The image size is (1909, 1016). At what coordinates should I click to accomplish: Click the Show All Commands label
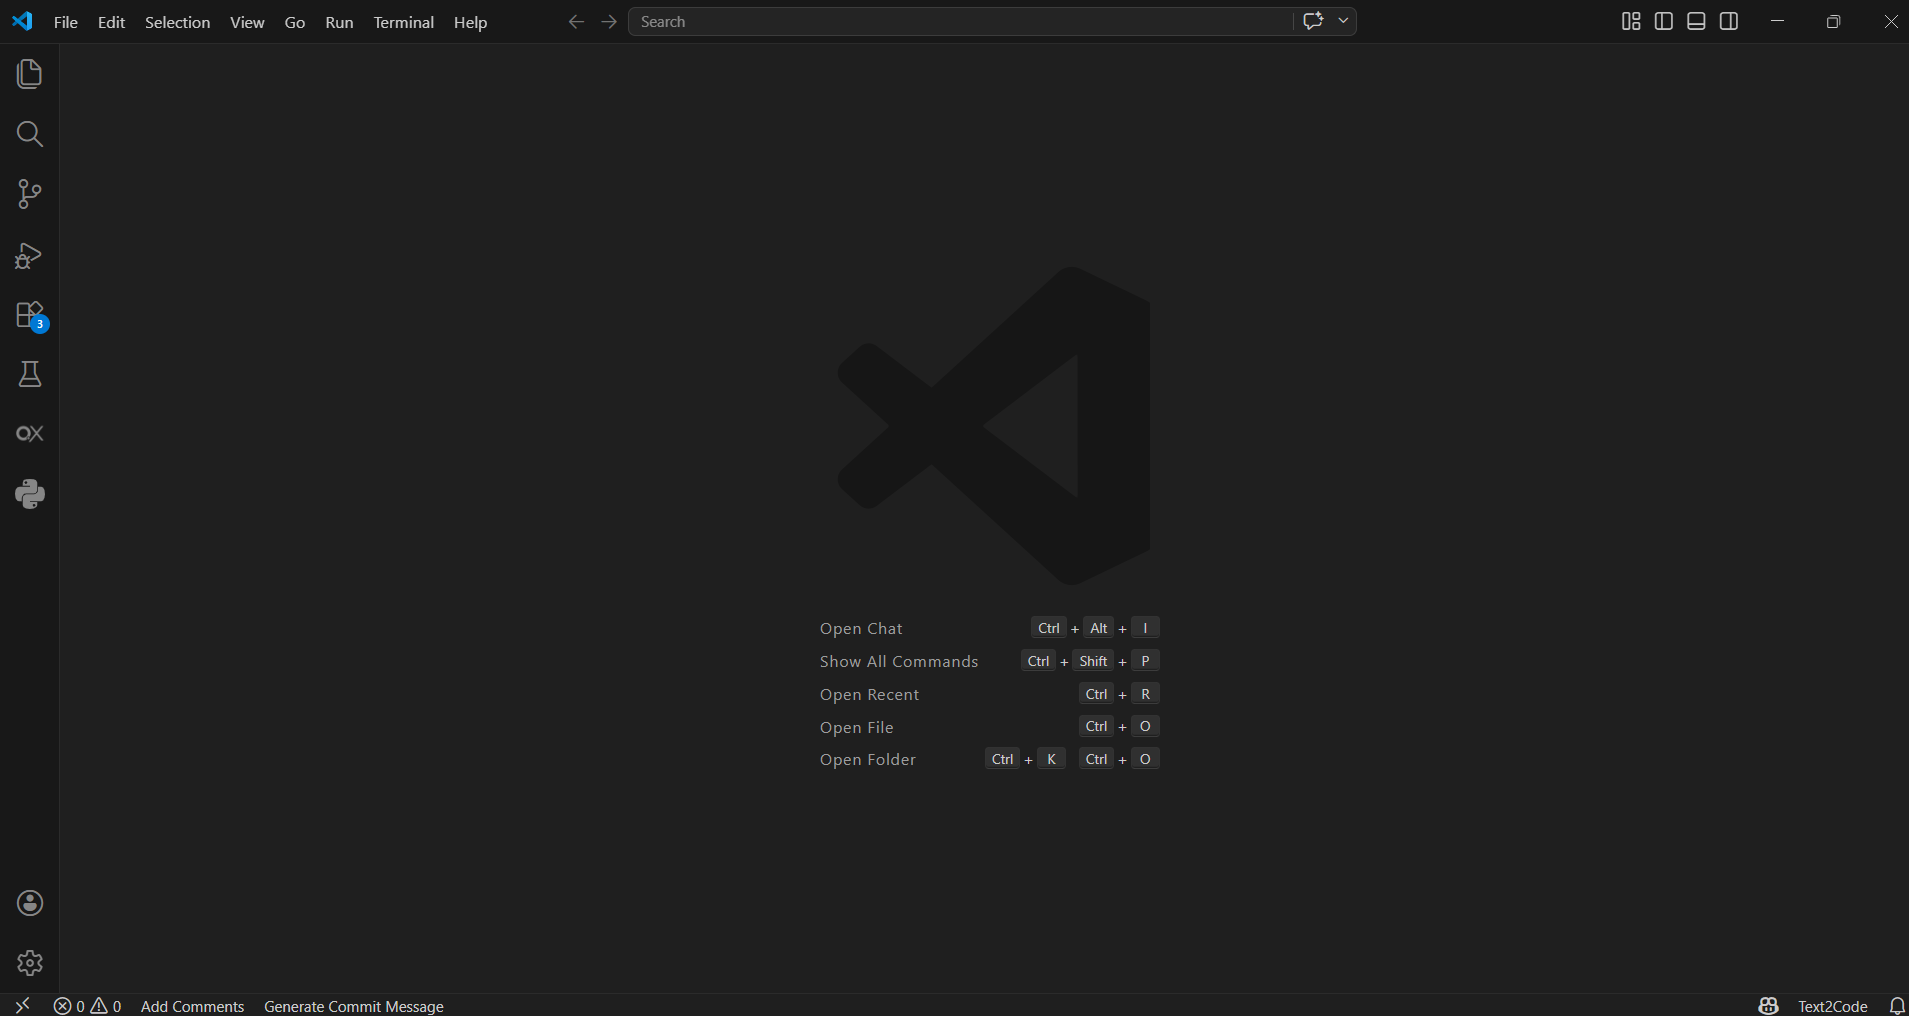[x=899, y=661]
